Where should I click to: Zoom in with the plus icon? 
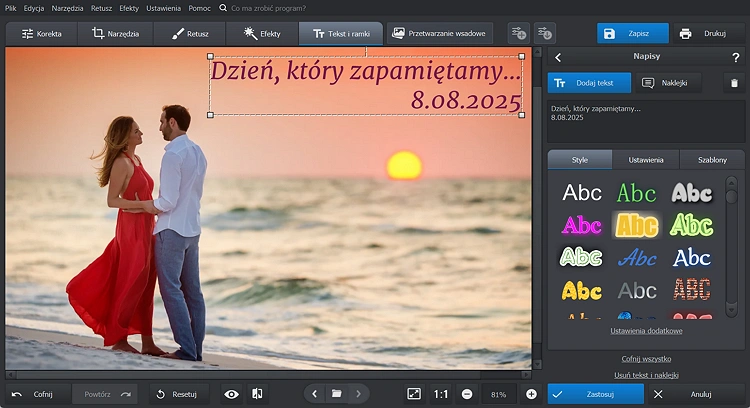pyautogui.click(x=531, y=394)
